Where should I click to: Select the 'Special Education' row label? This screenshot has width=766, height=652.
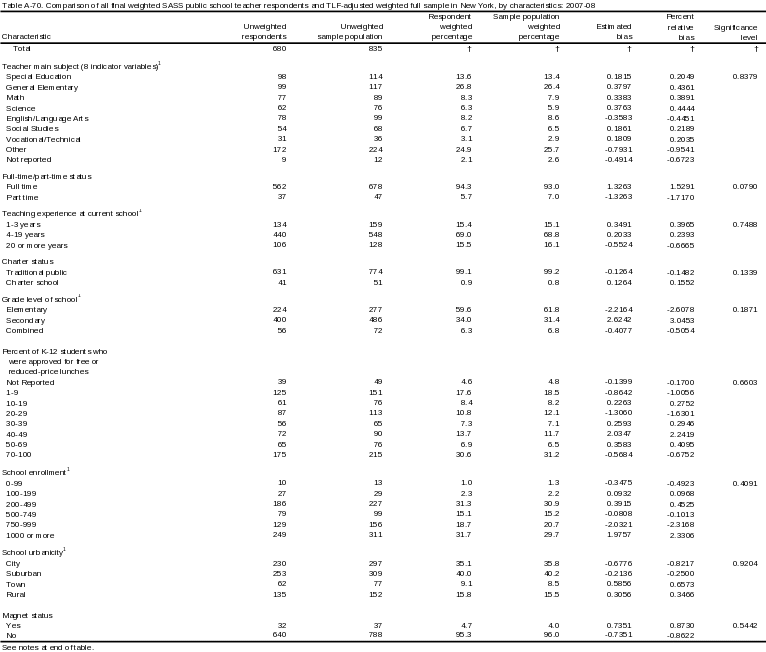[x=39, y=77]
